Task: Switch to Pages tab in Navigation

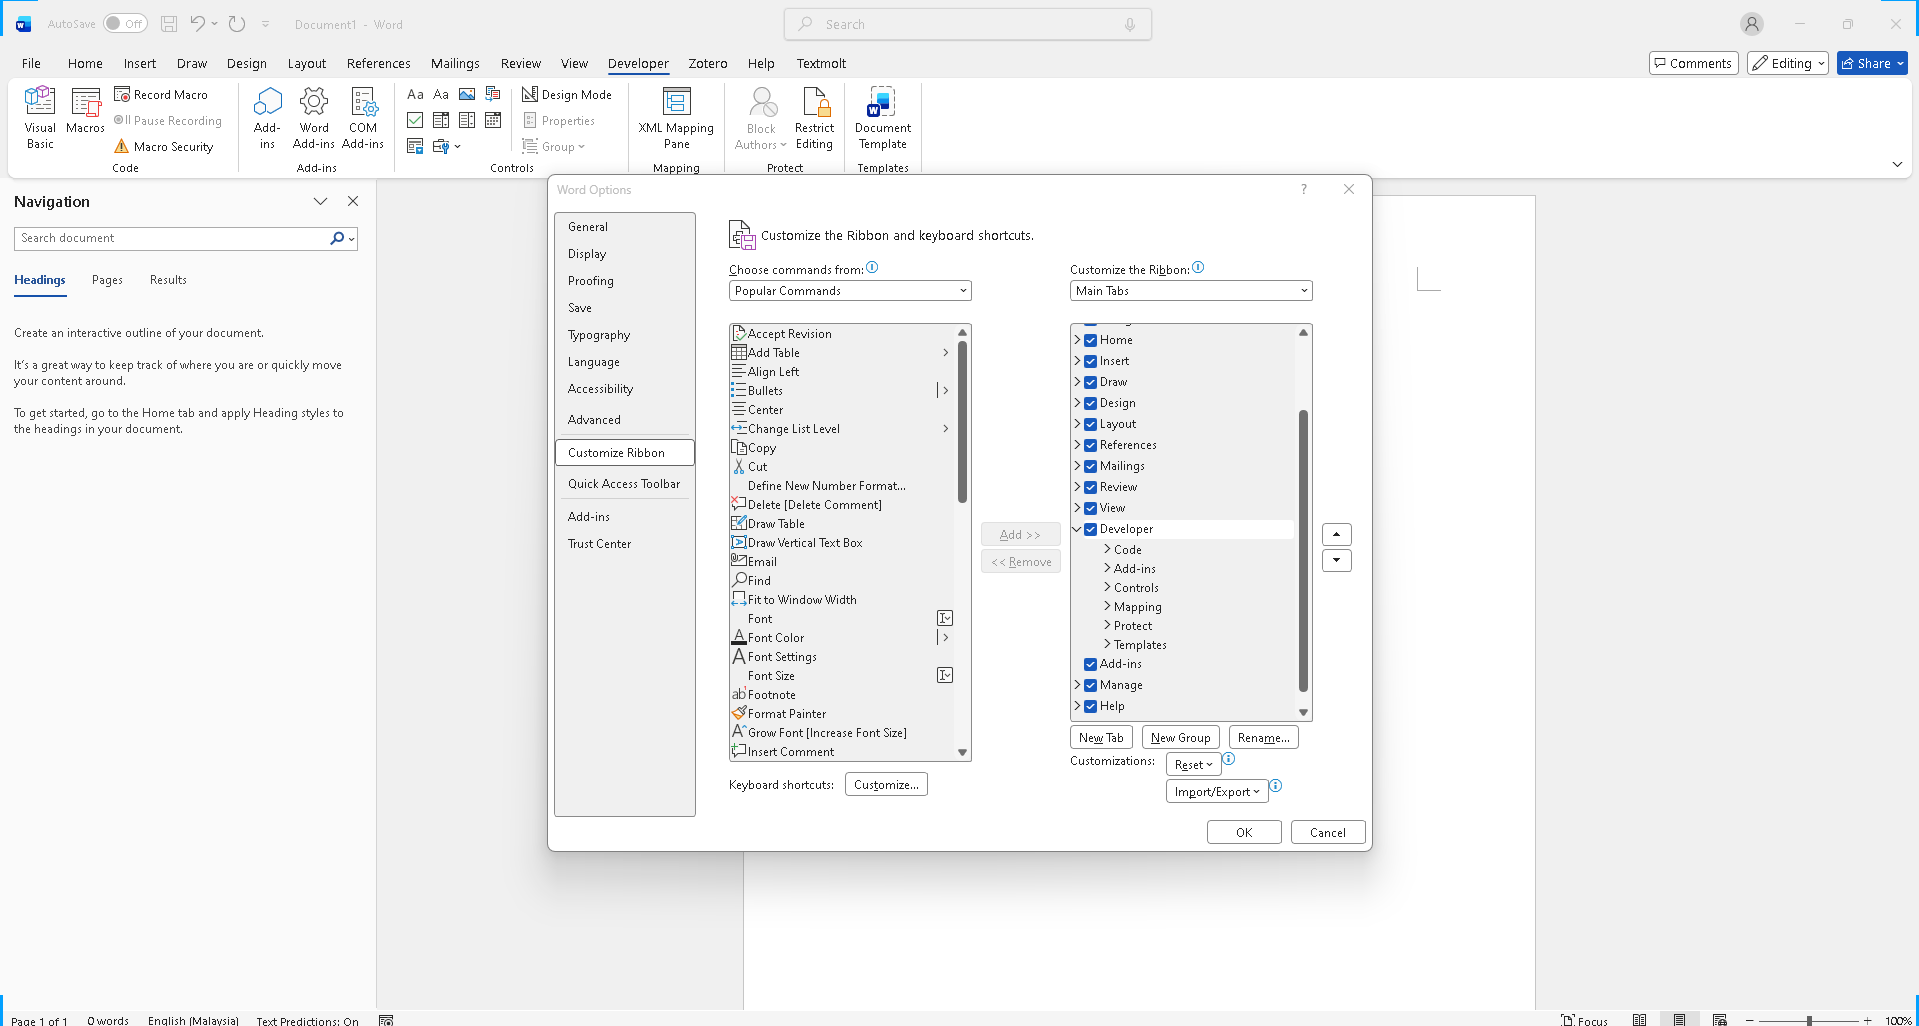Action: click(x=107, y=280)
